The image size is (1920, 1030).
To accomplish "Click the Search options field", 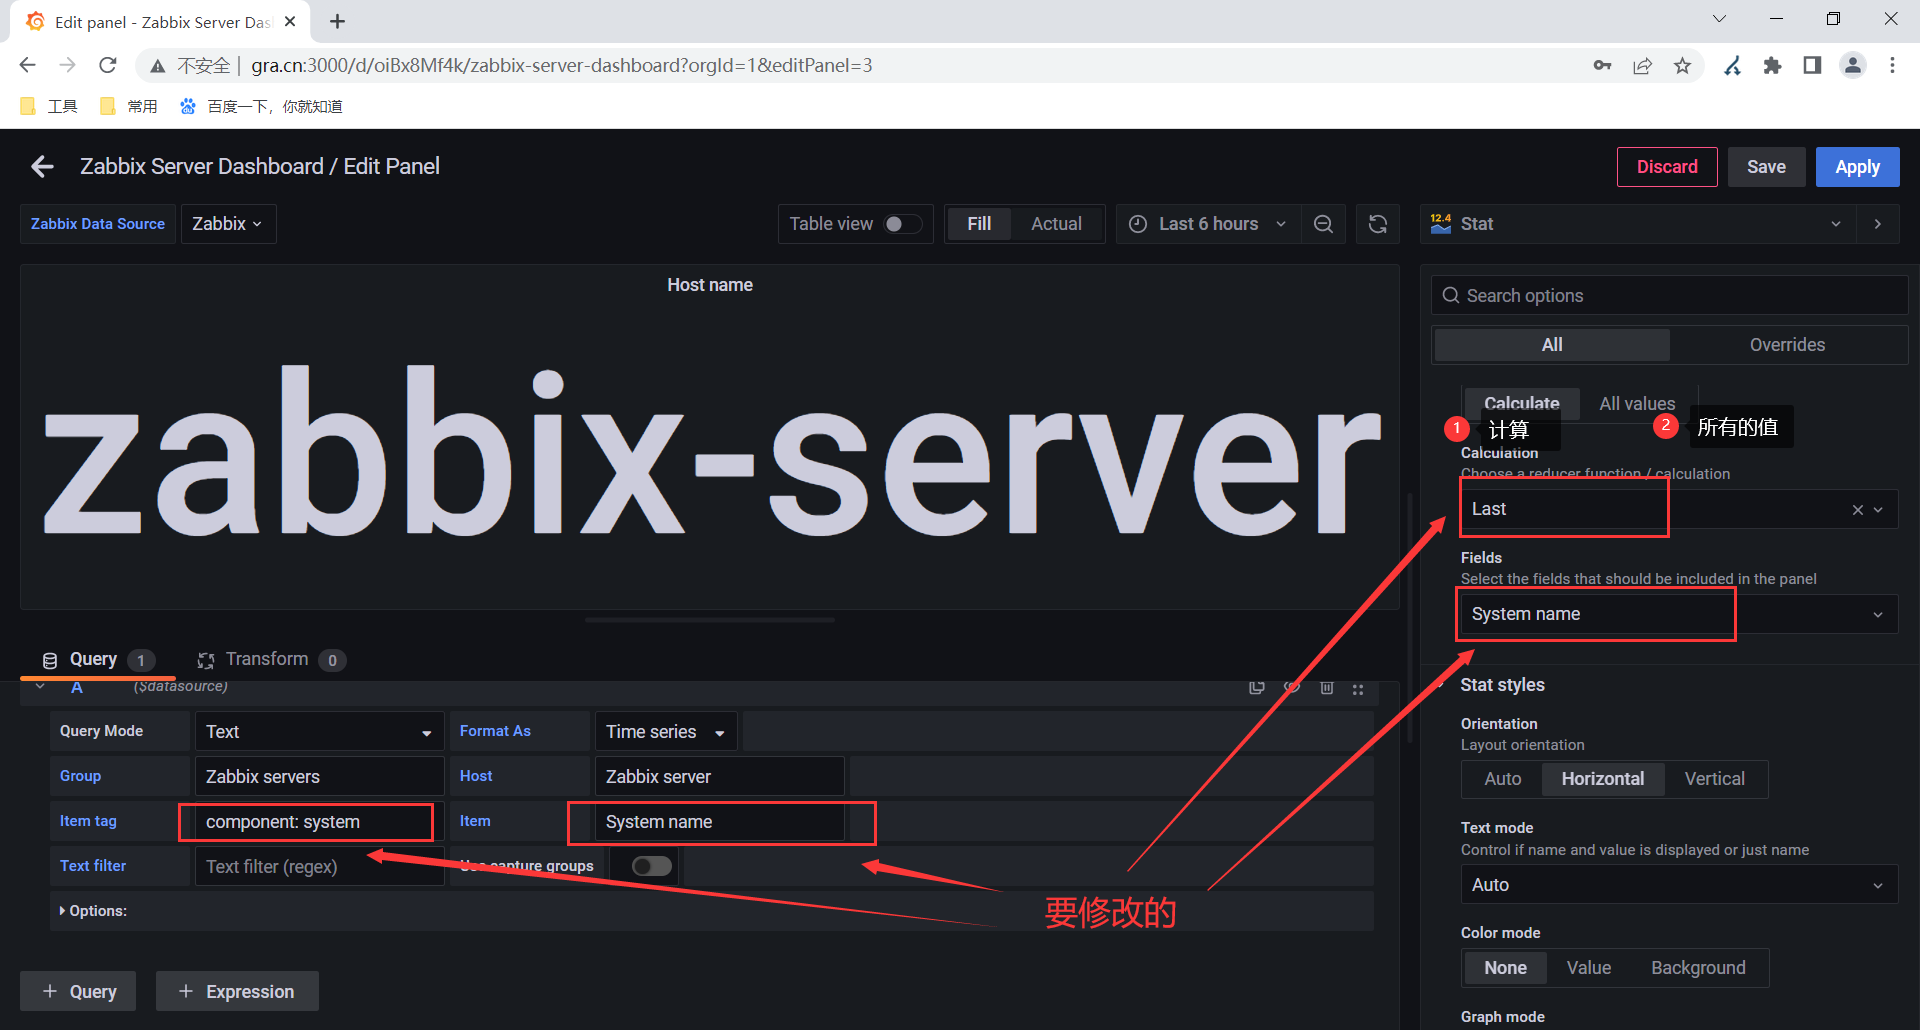I will [x=1669, y=296].
